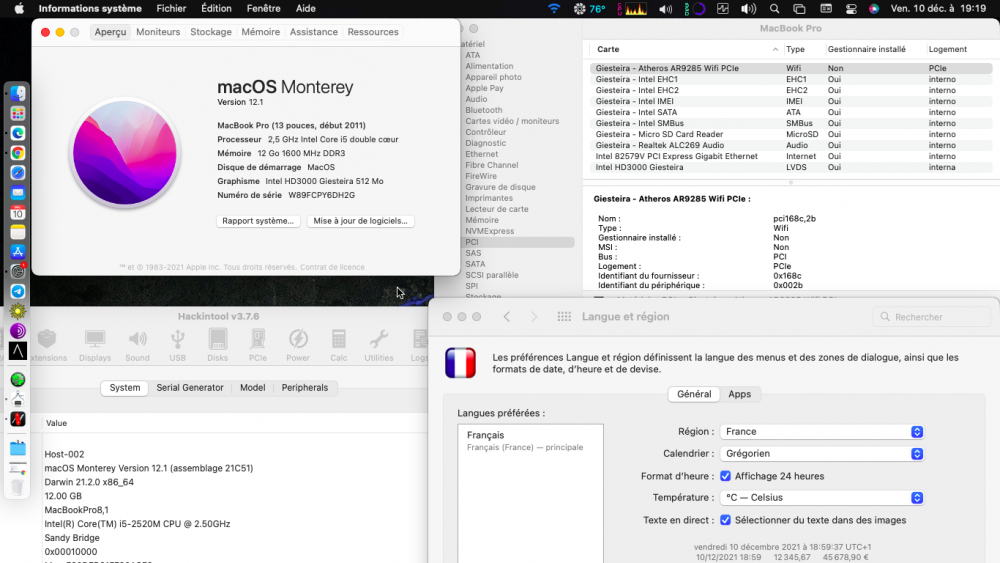Select the Giesteira - Realtek ALC269 Audio row
The image size is (1000, 563).
[791, 145]
